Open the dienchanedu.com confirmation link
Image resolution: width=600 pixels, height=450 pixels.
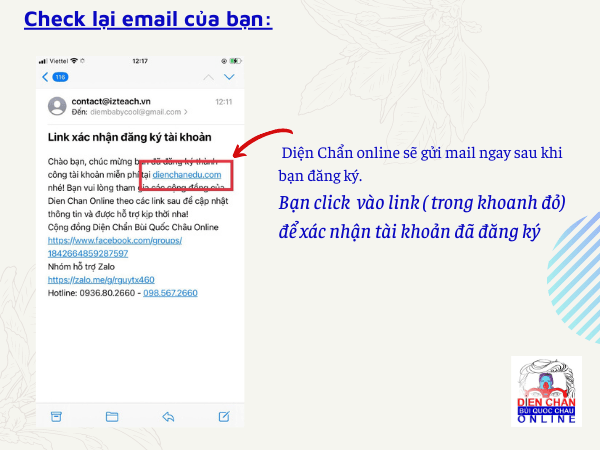[x=187, y=175]
